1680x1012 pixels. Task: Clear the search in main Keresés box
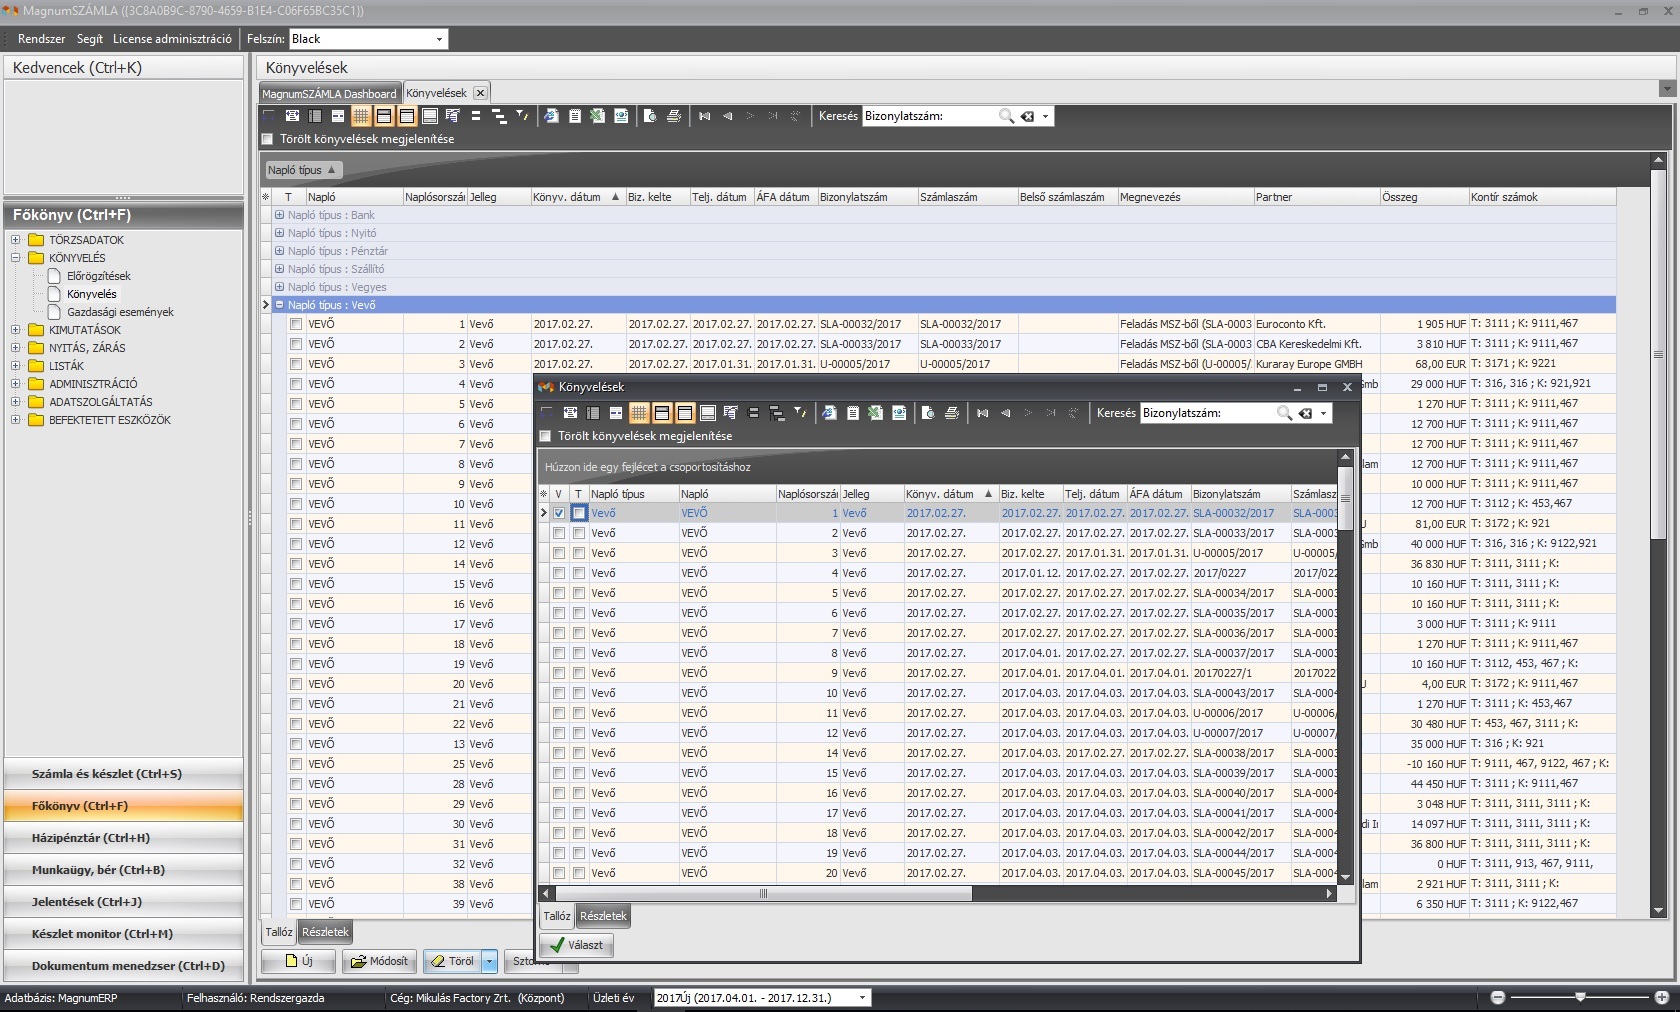tap(1027, 116)
